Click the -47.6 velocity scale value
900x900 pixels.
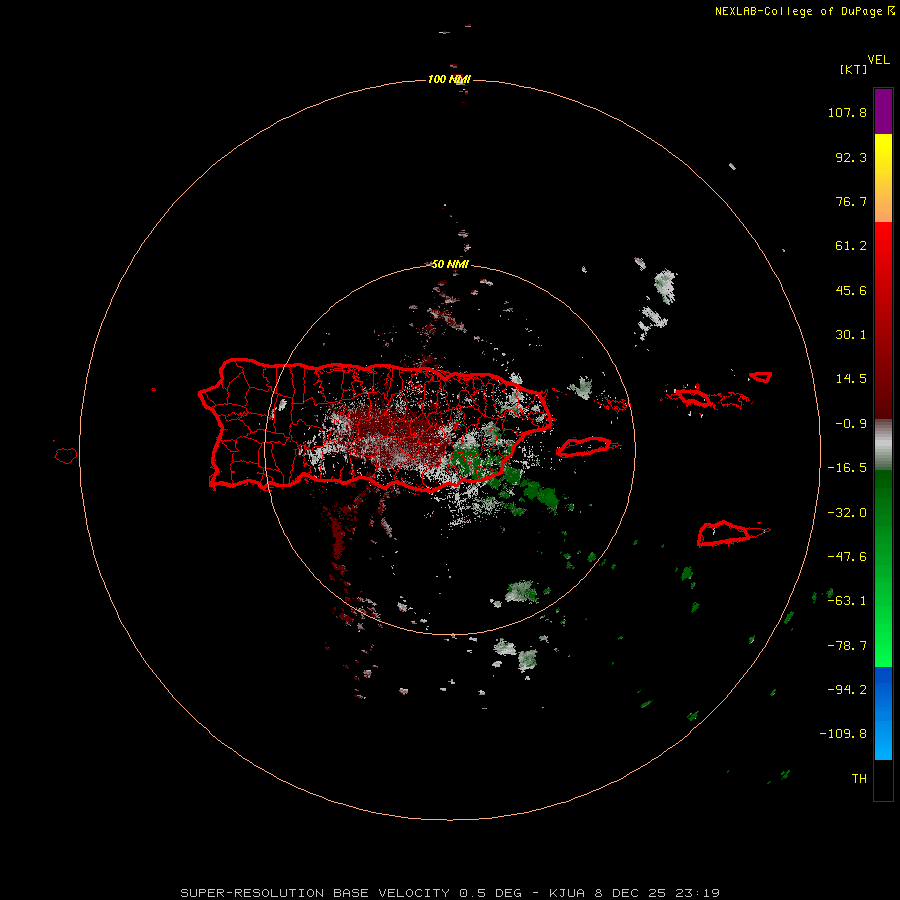847,557
